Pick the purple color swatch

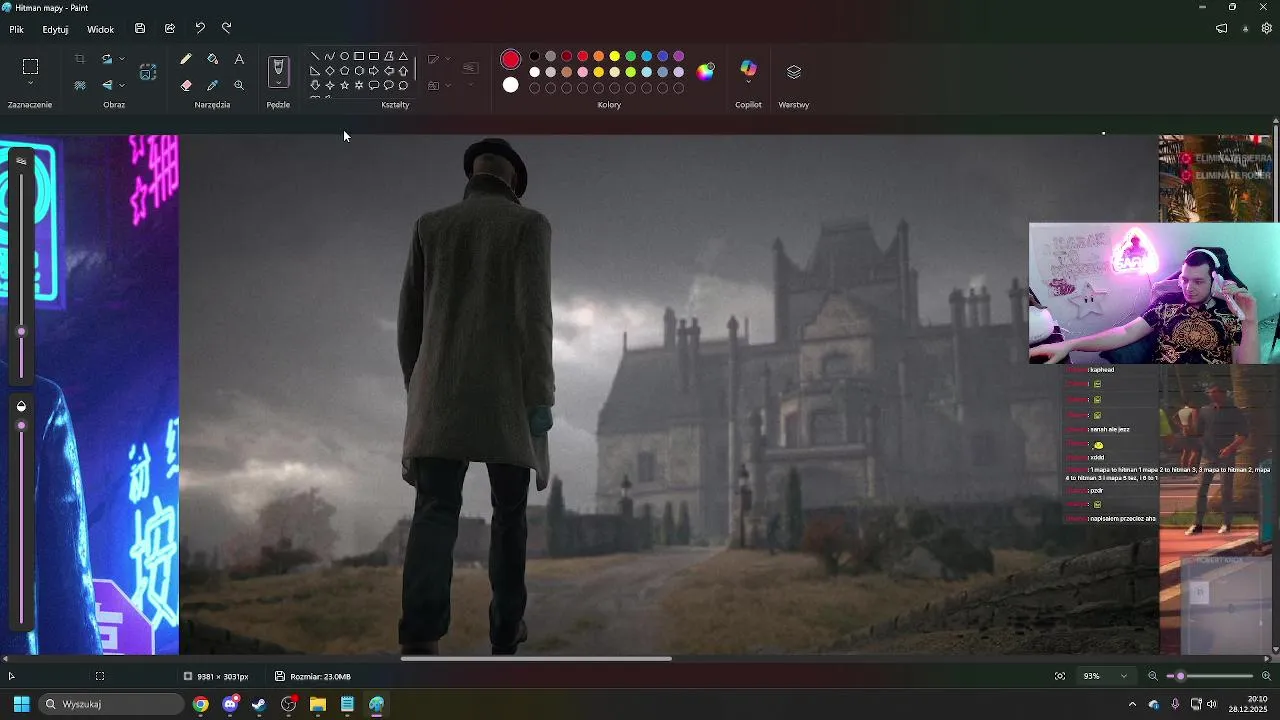click(679, 56)
